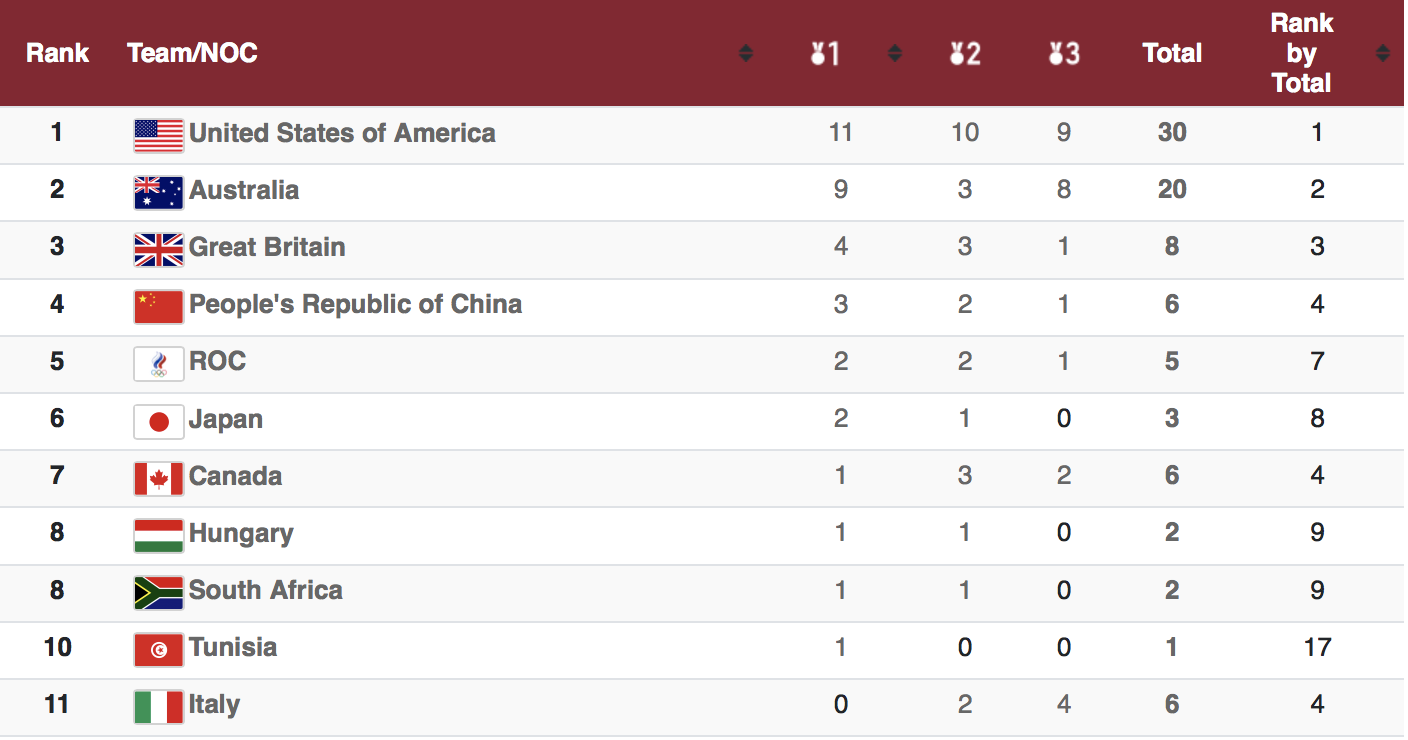Click the Total column header
The height and width of the screenshot is (740, 1408).
[1172, 53]
